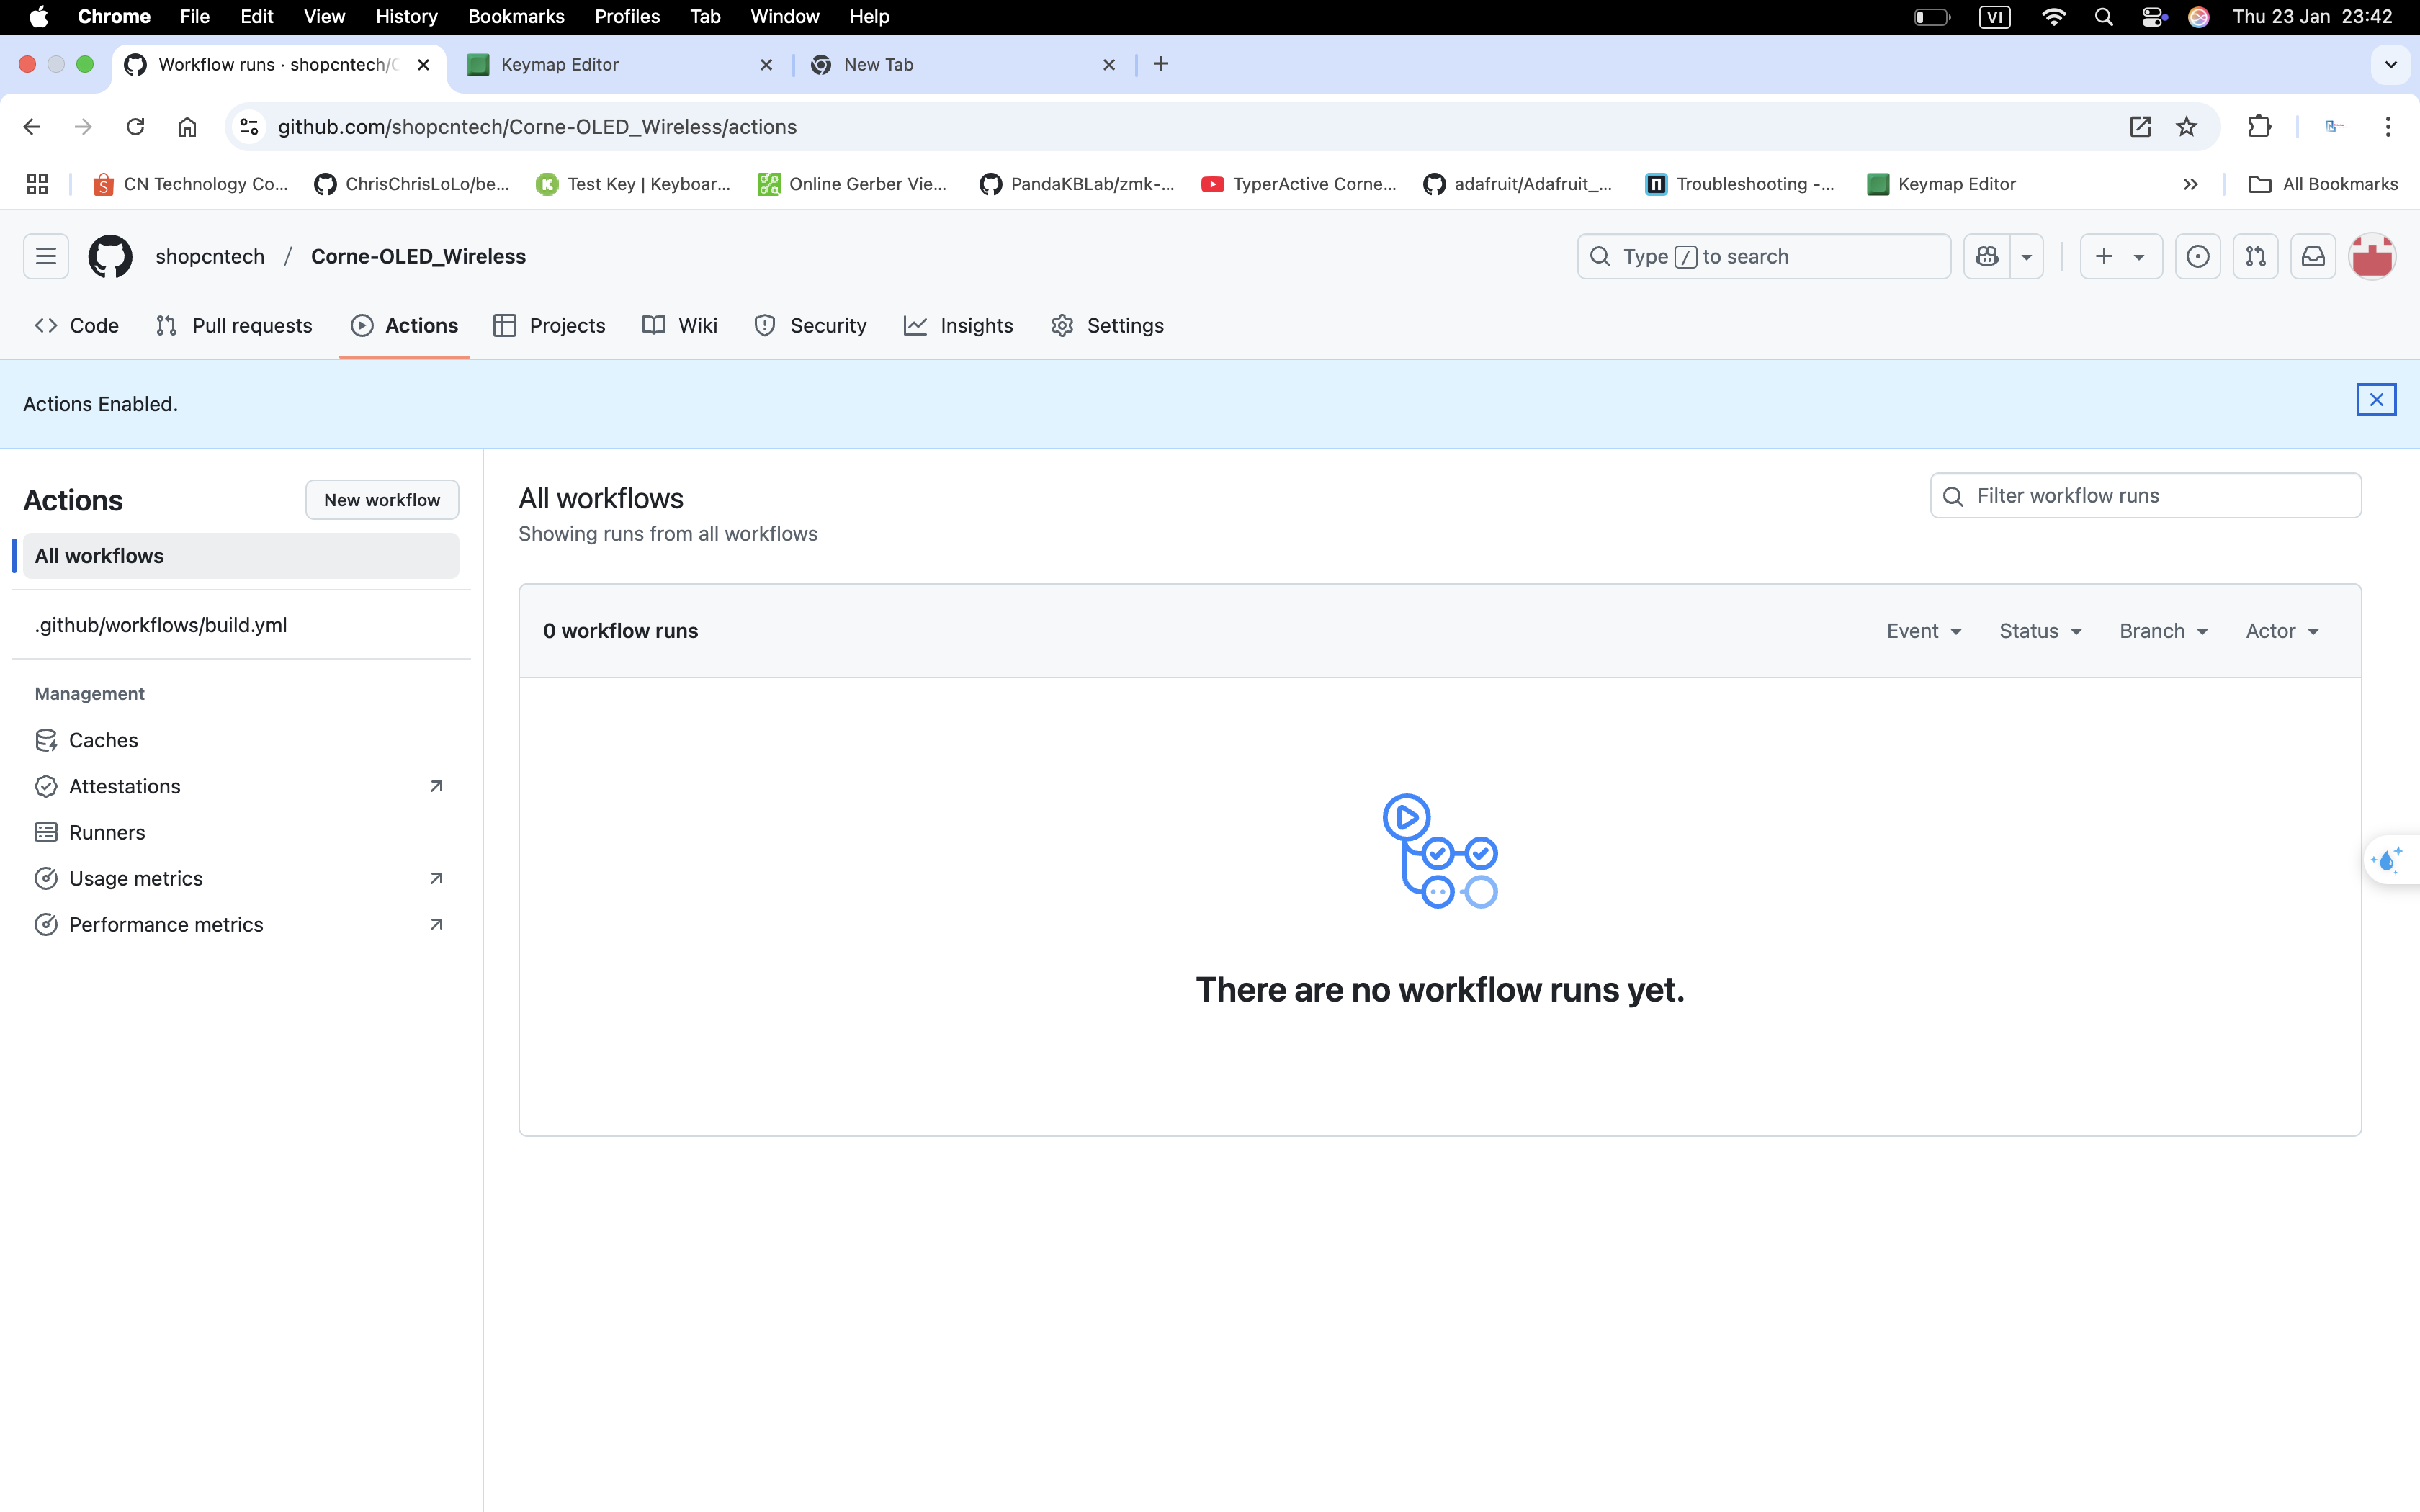Image resolution: width=2420 pixels, height=1512 pixels.
Task: Show more bookmarks chevron
Action: pyautogui.click(x=2190, y=184)
